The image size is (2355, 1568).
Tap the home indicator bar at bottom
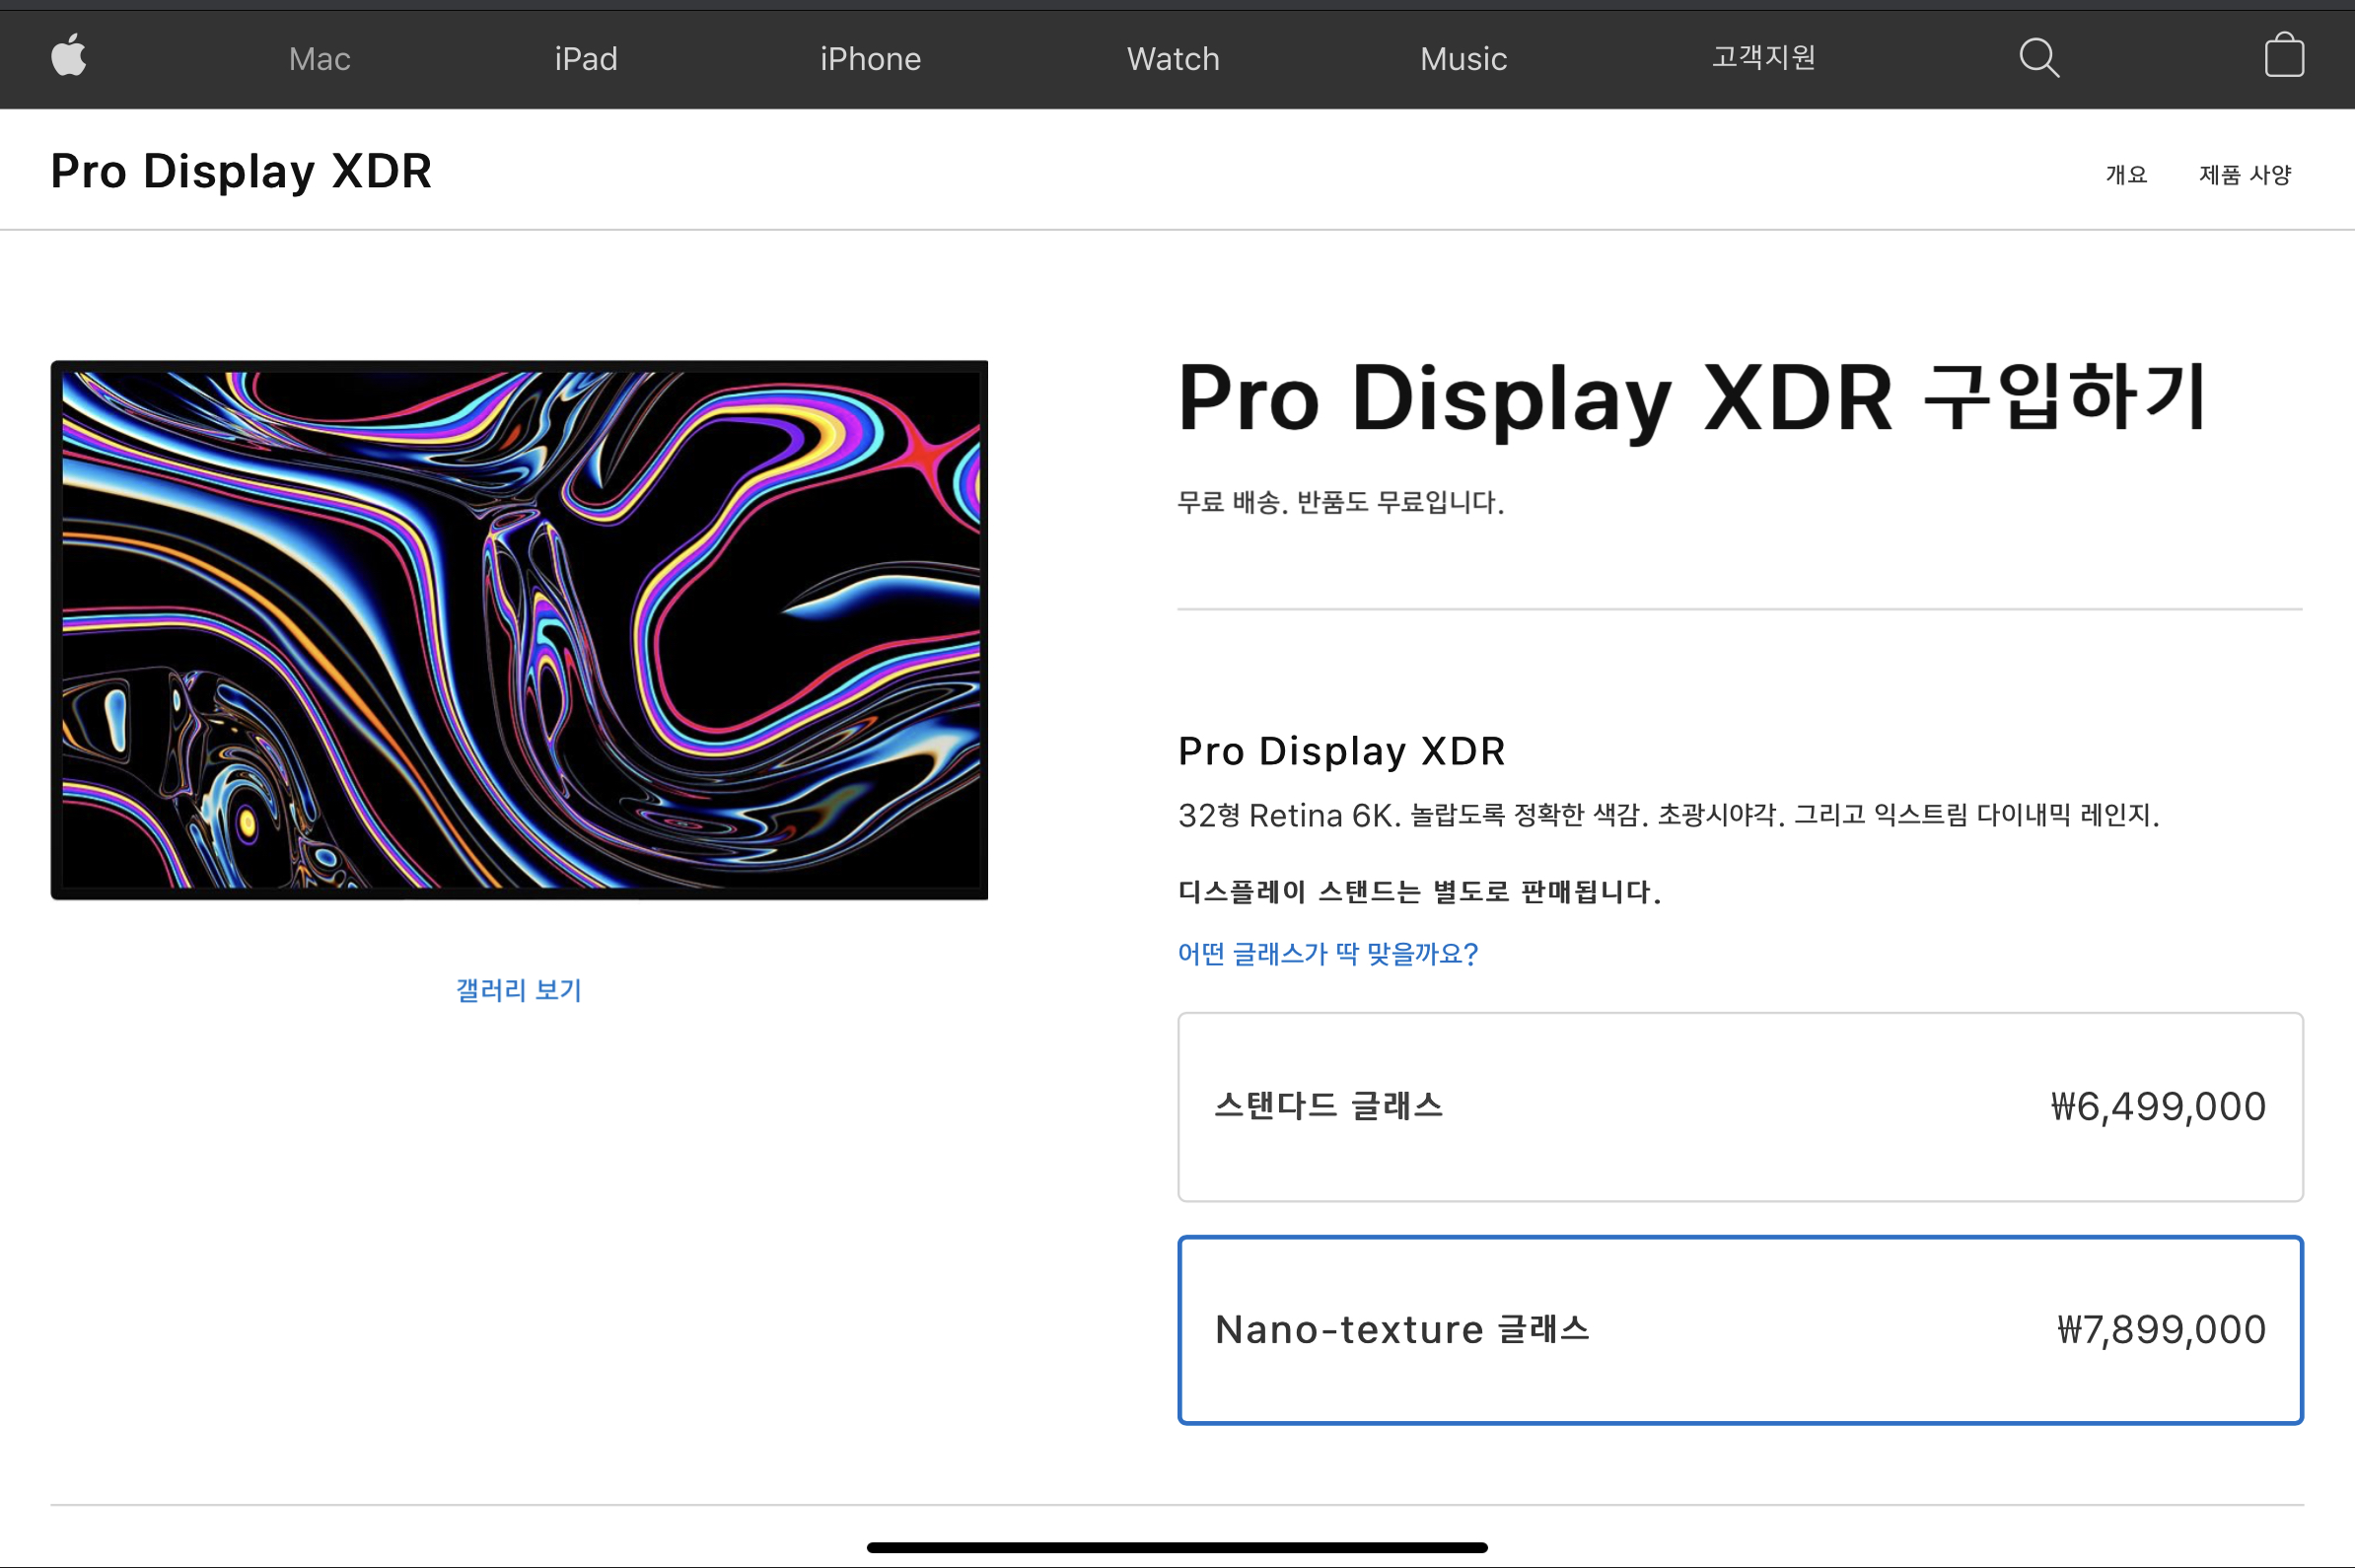point(1177,1547)
